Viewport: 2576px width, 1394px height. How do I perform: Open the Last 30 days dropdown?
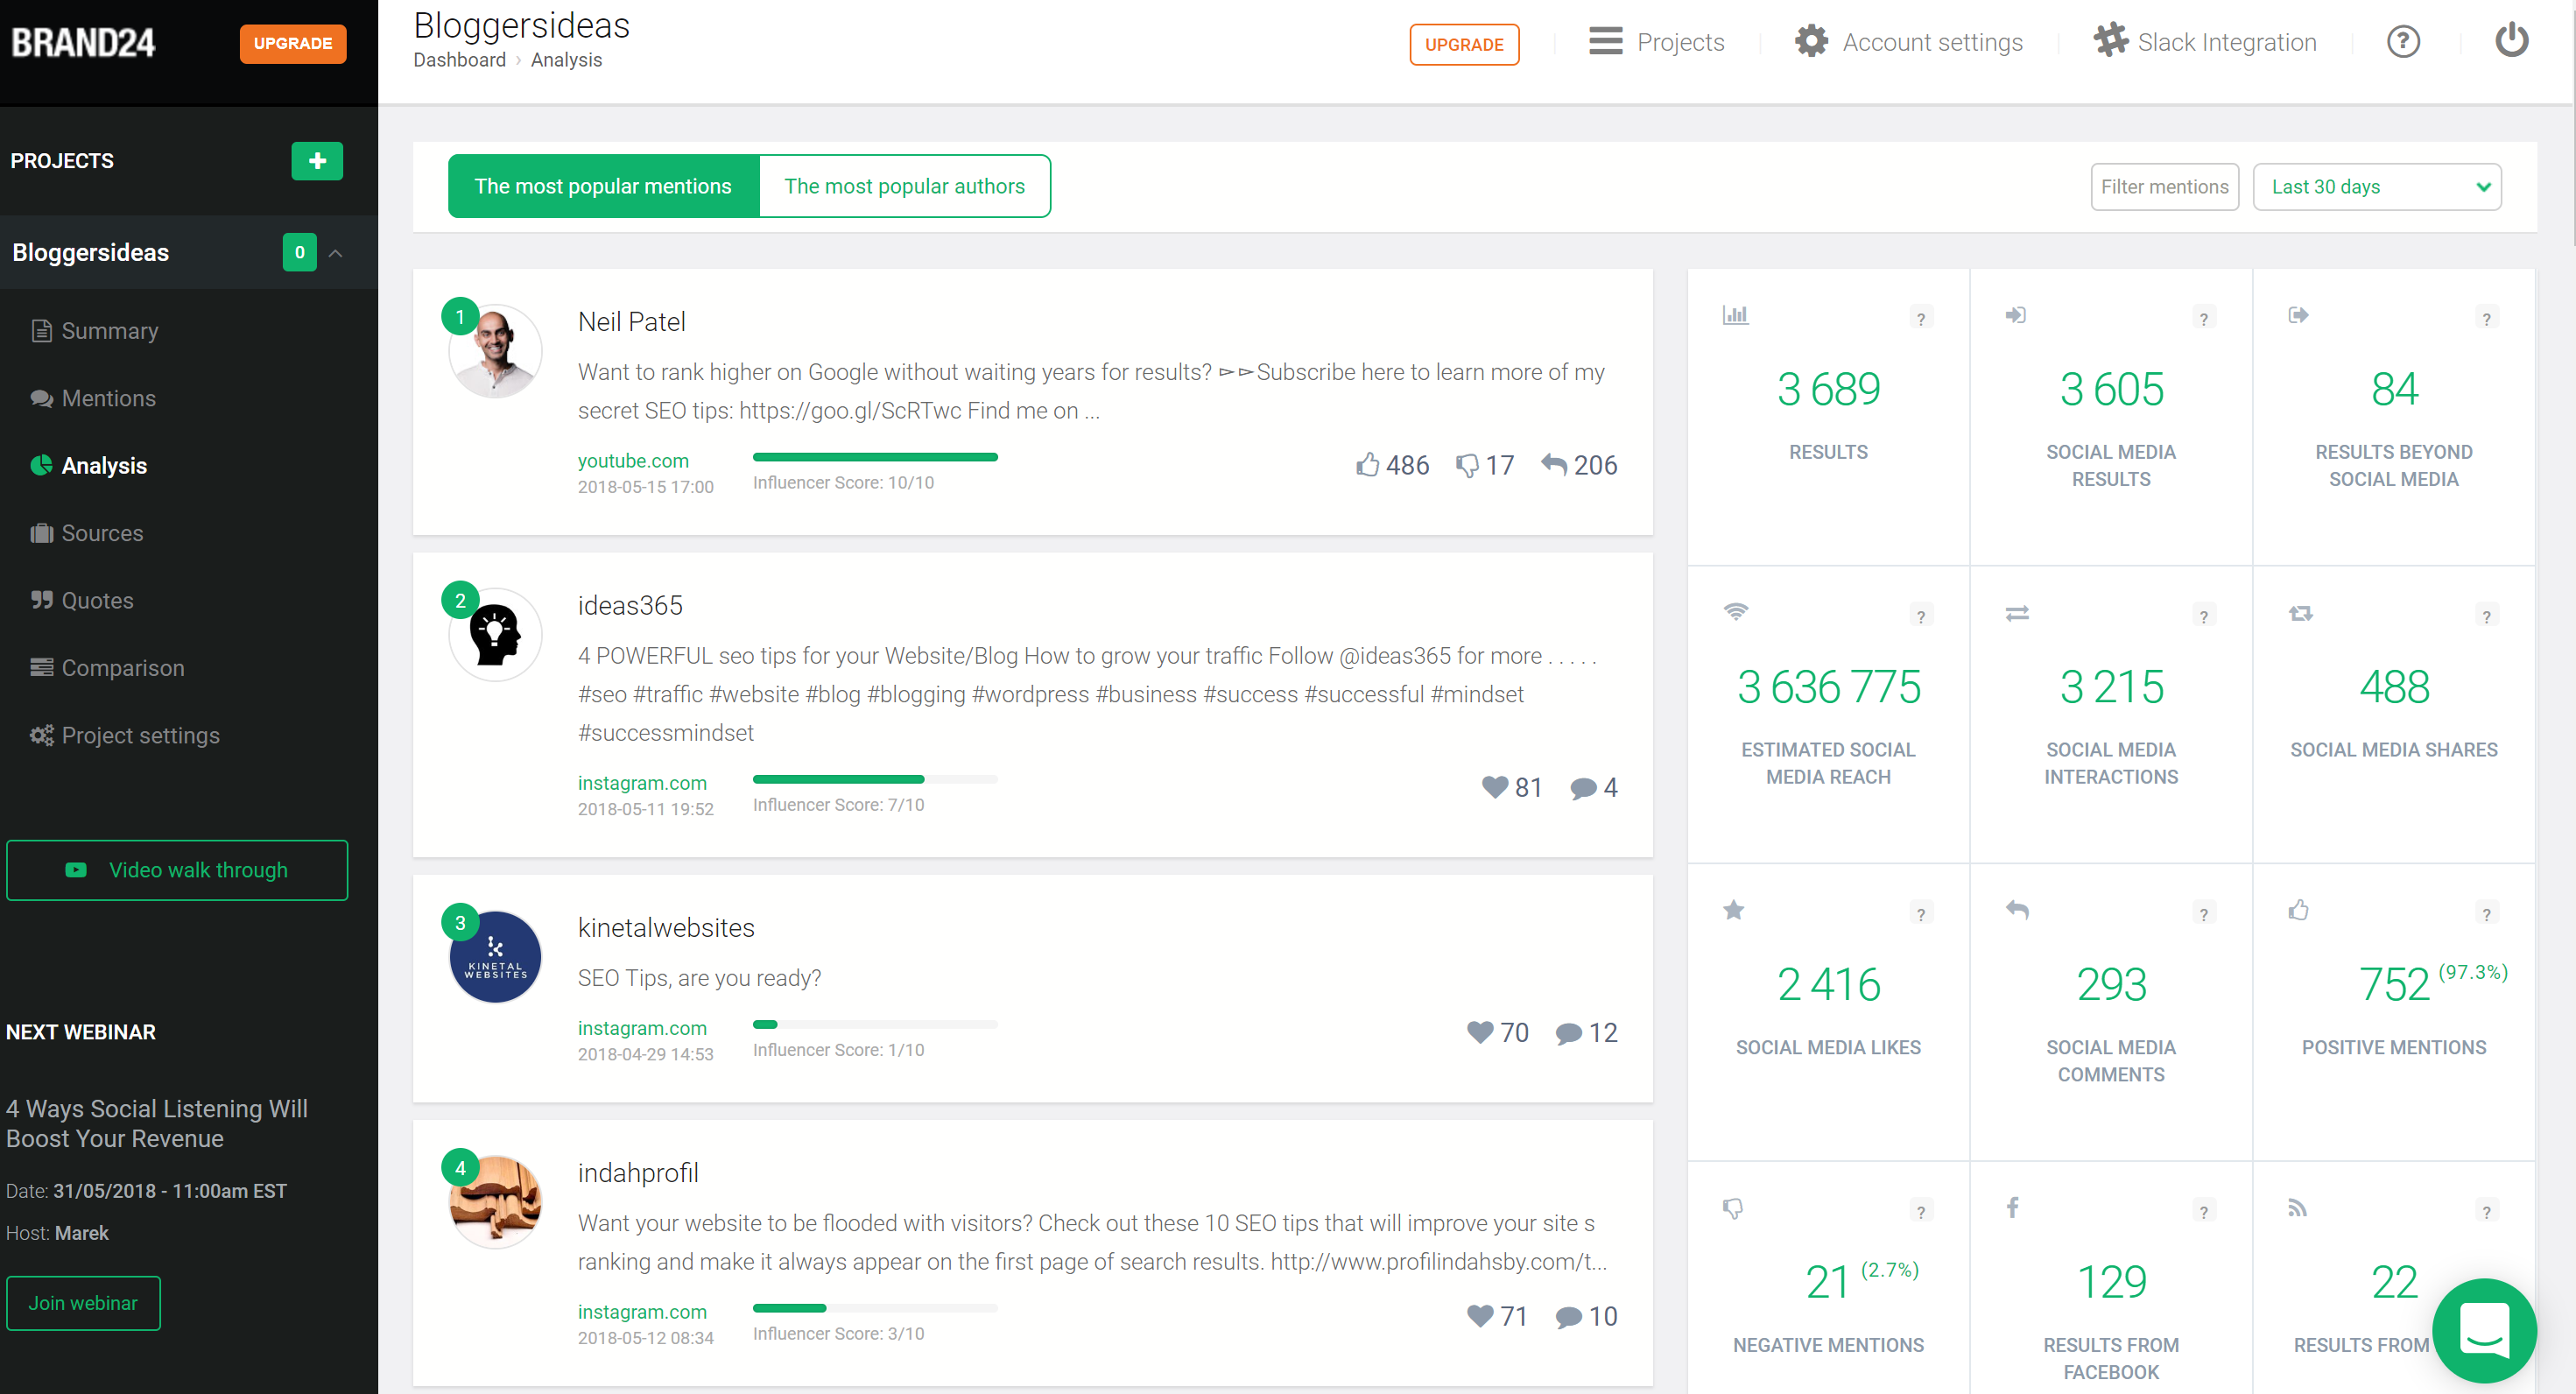2376,187
